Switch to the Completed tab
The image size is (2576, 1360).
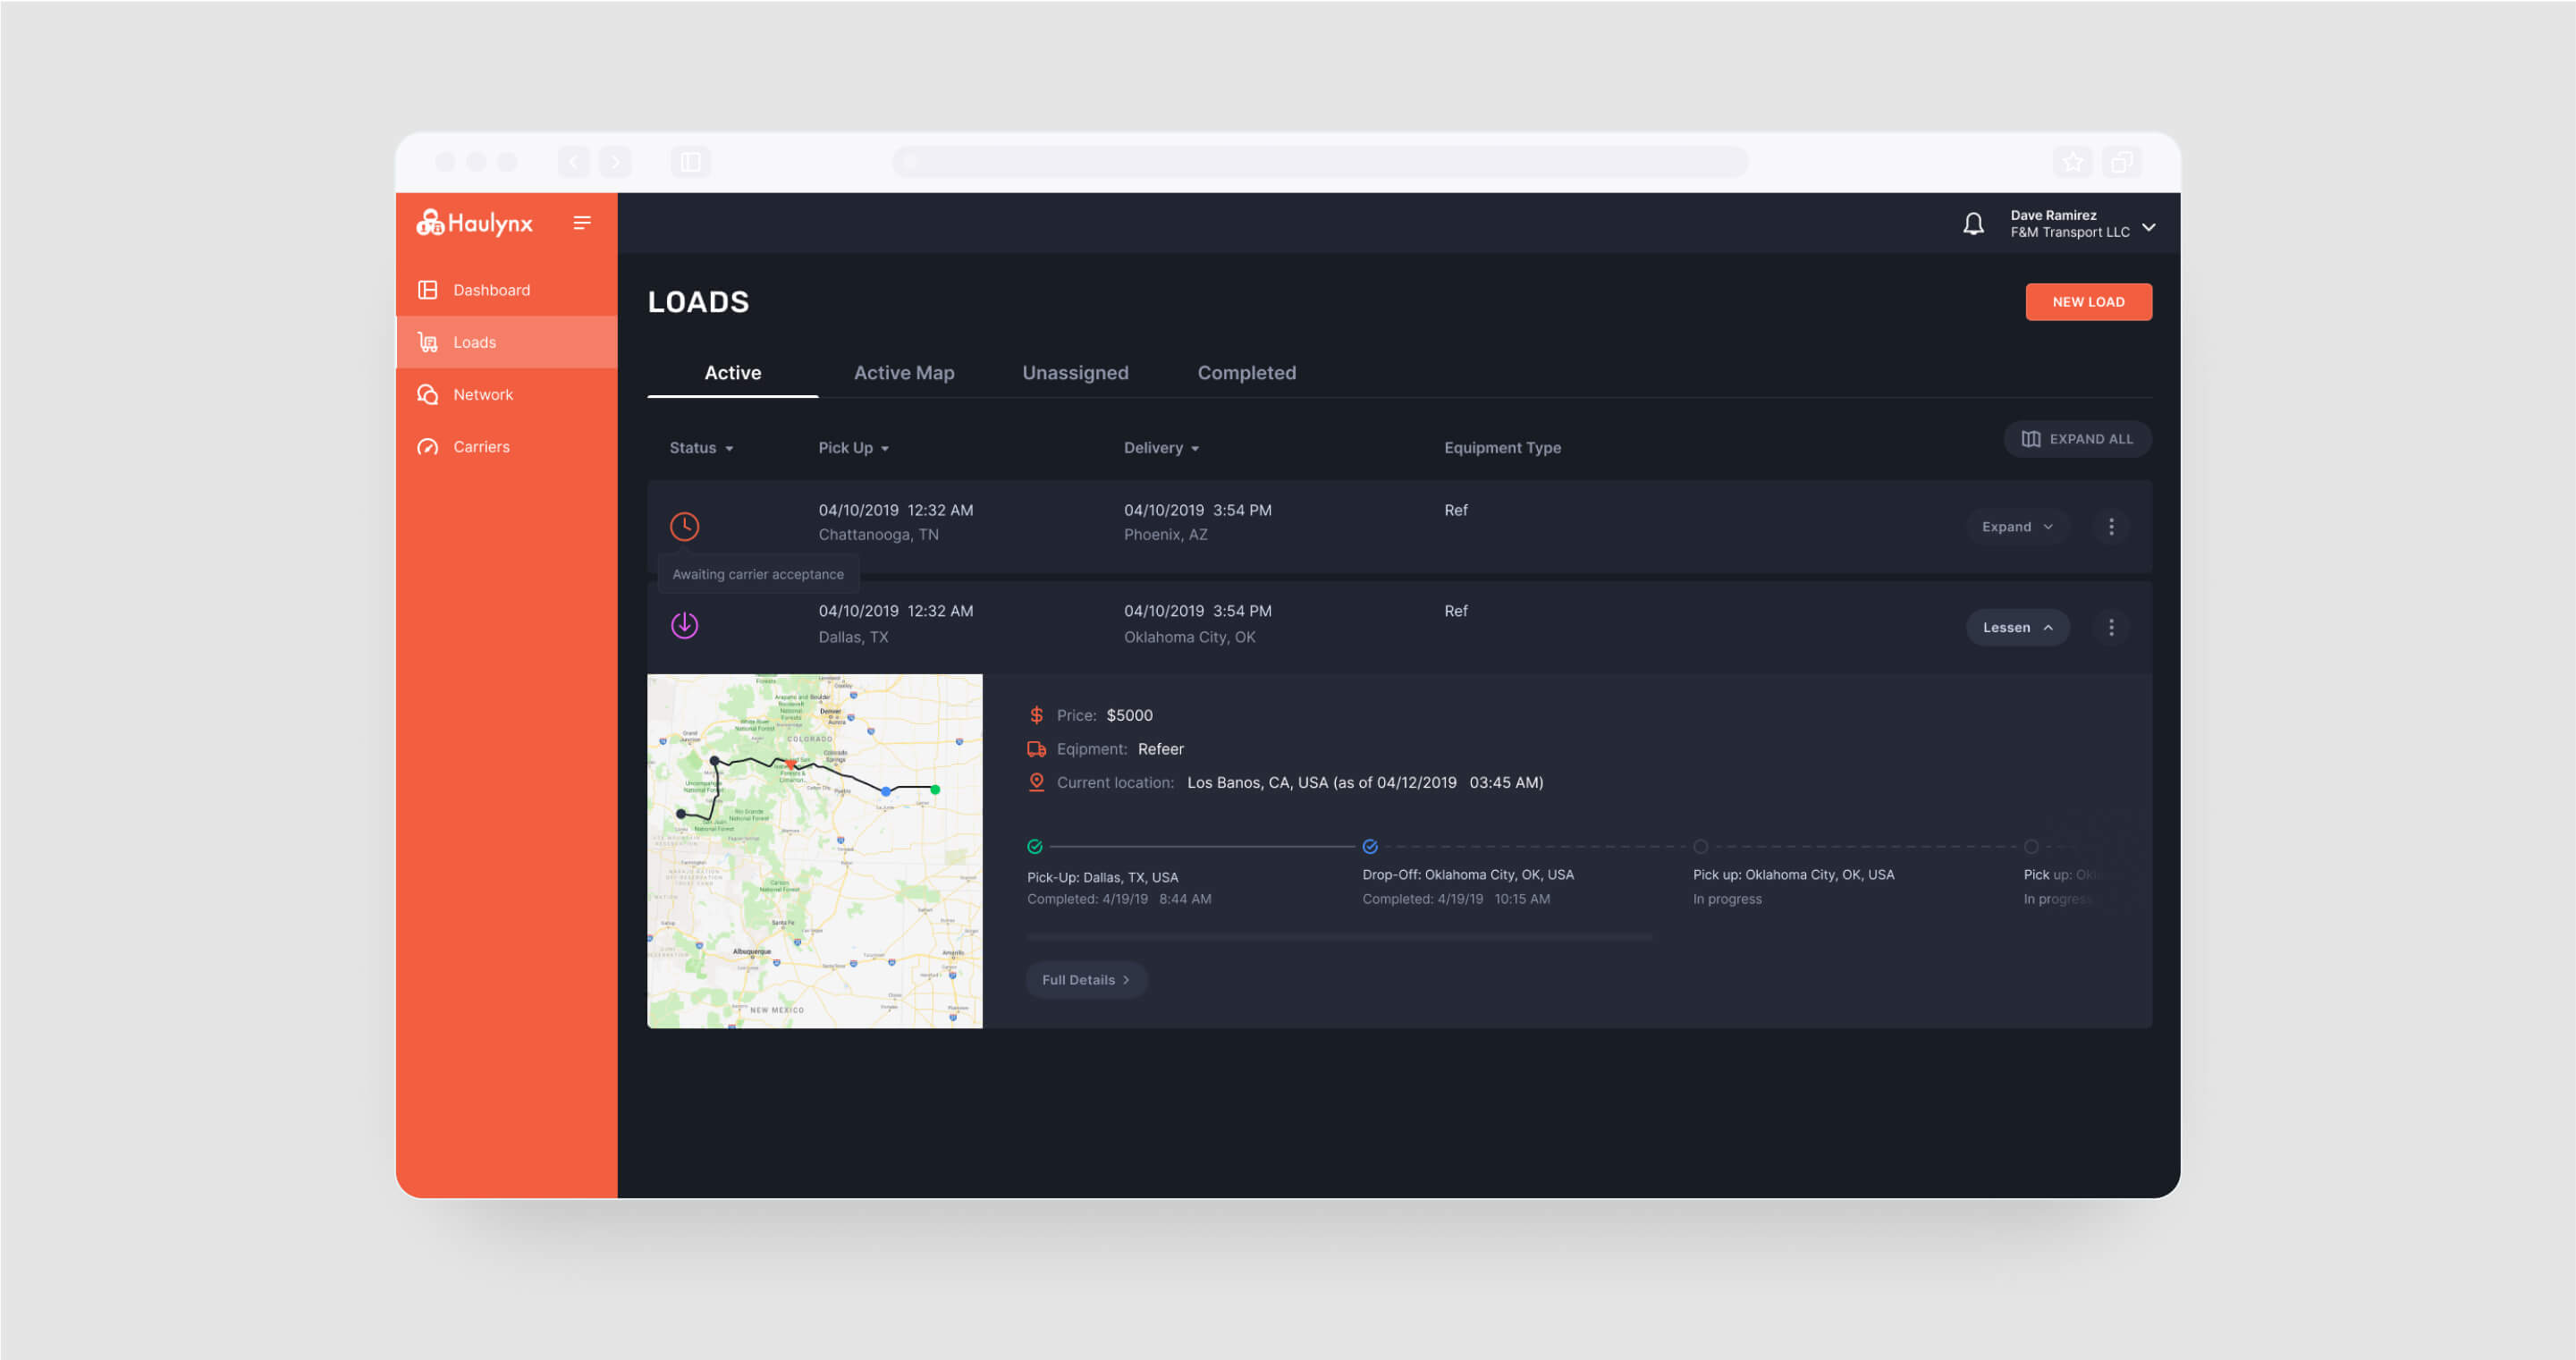click(1246, 373)
